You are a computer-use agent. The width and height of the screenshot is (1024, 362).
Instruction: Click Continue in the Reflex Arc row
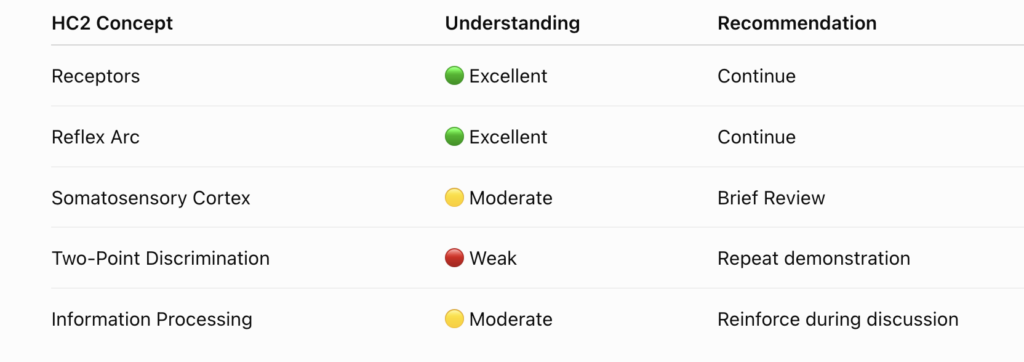[756, 137]
